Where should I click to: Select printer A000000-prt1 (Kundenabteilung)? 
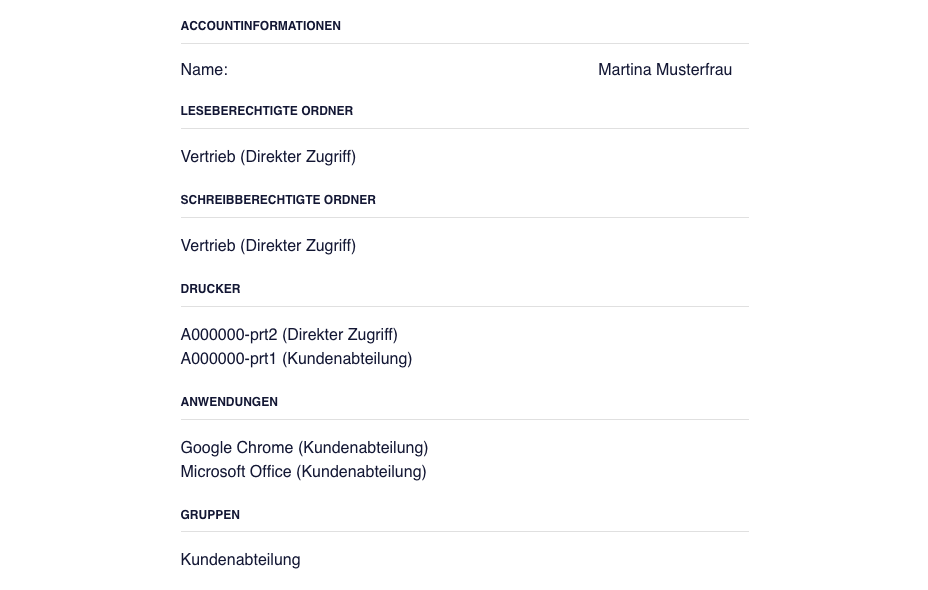click(296, 359)
